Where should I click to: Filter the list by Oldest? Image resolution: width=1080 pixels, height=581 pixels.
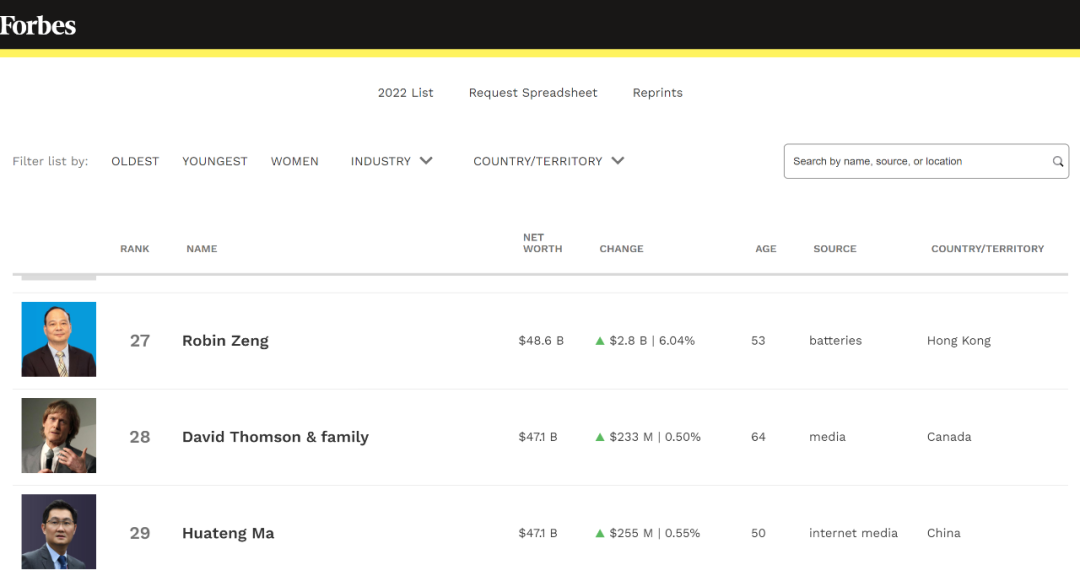[x=135, y=161]
